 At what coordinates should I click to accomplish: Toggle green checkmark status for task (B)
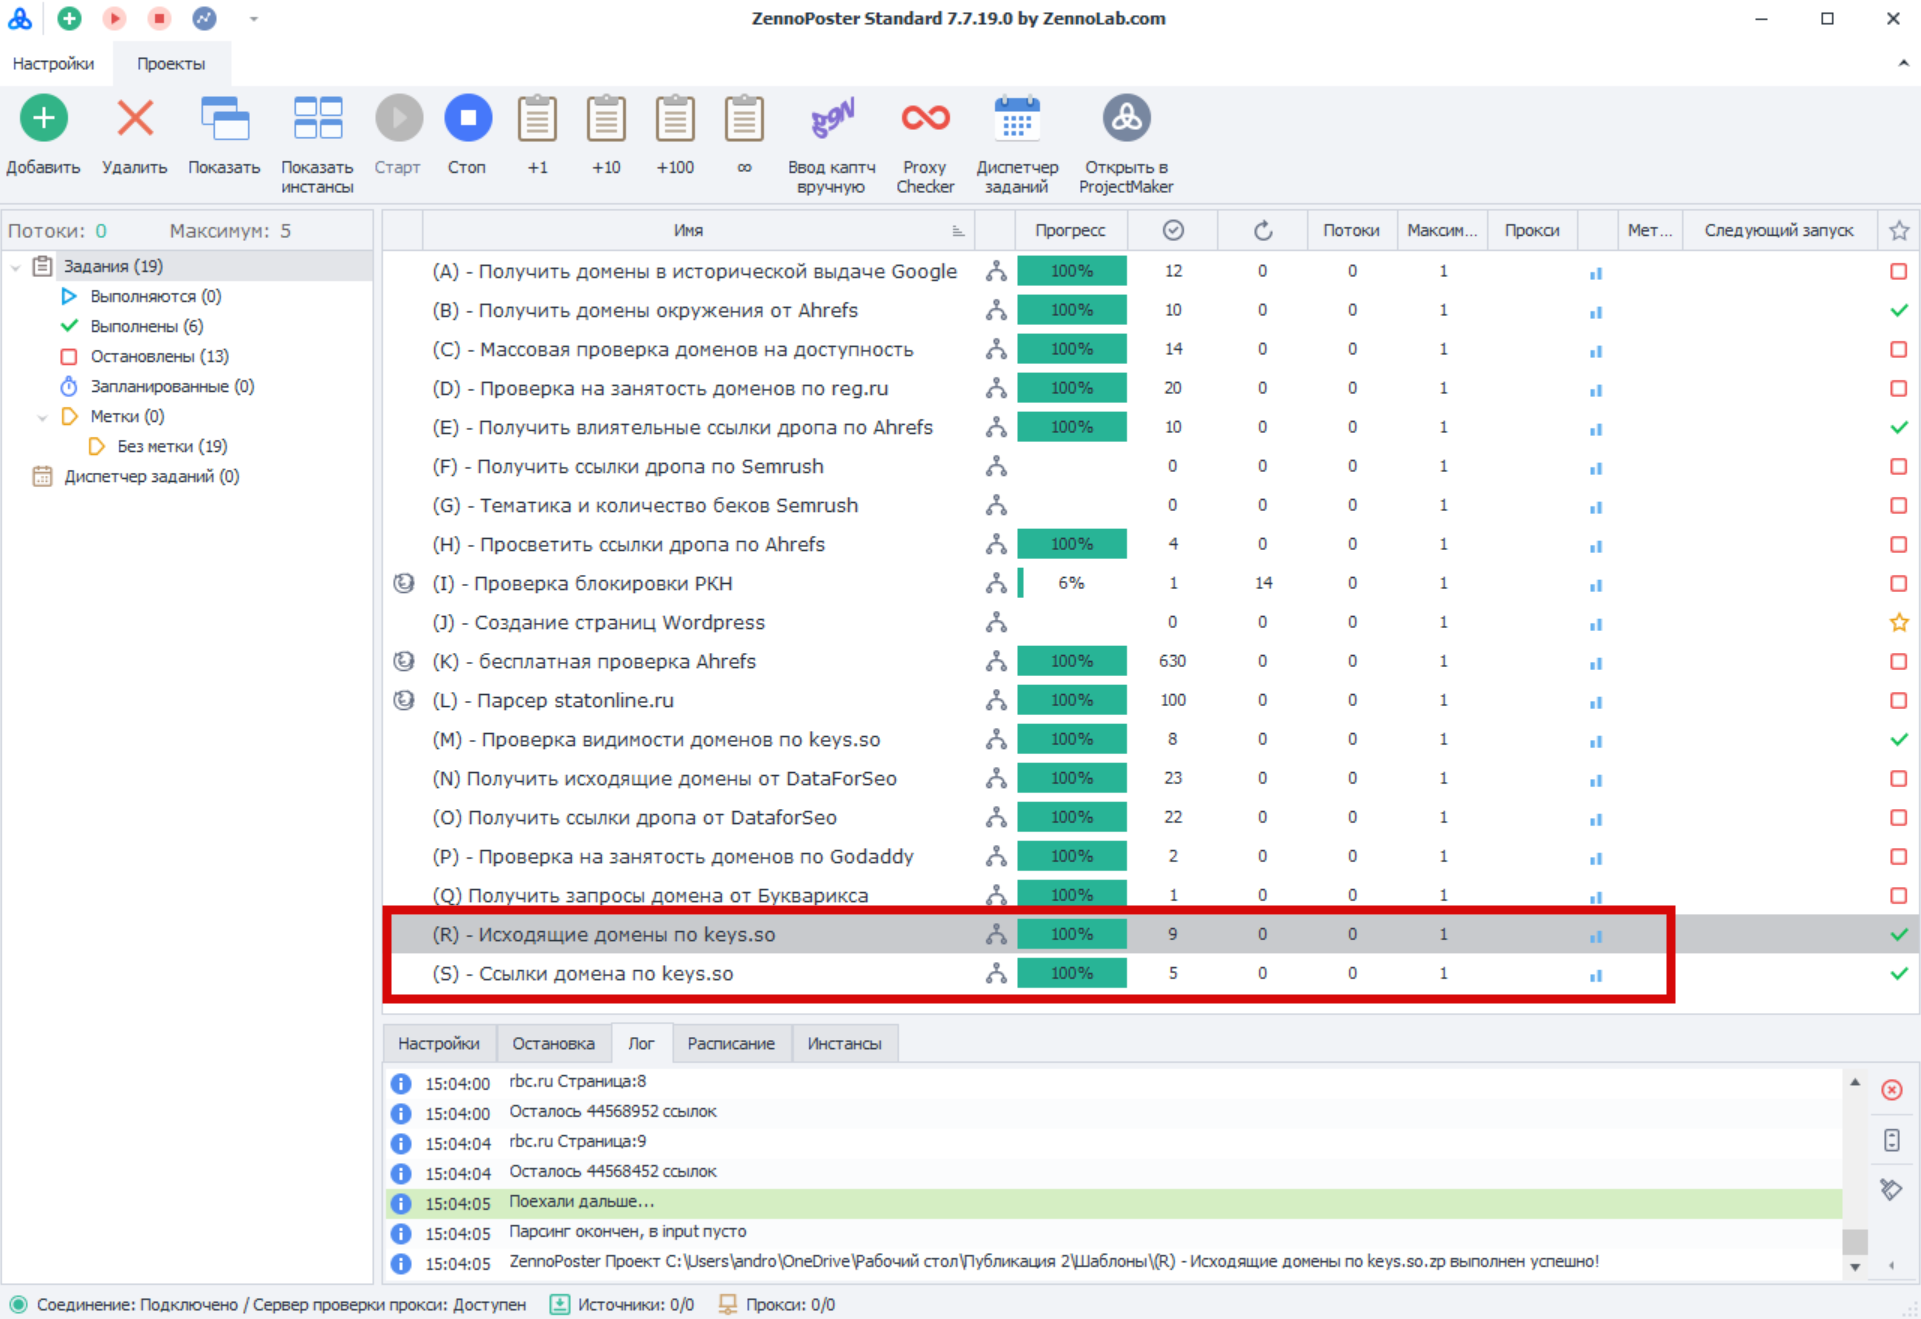pyautogui.click(x=1899, y=310)
